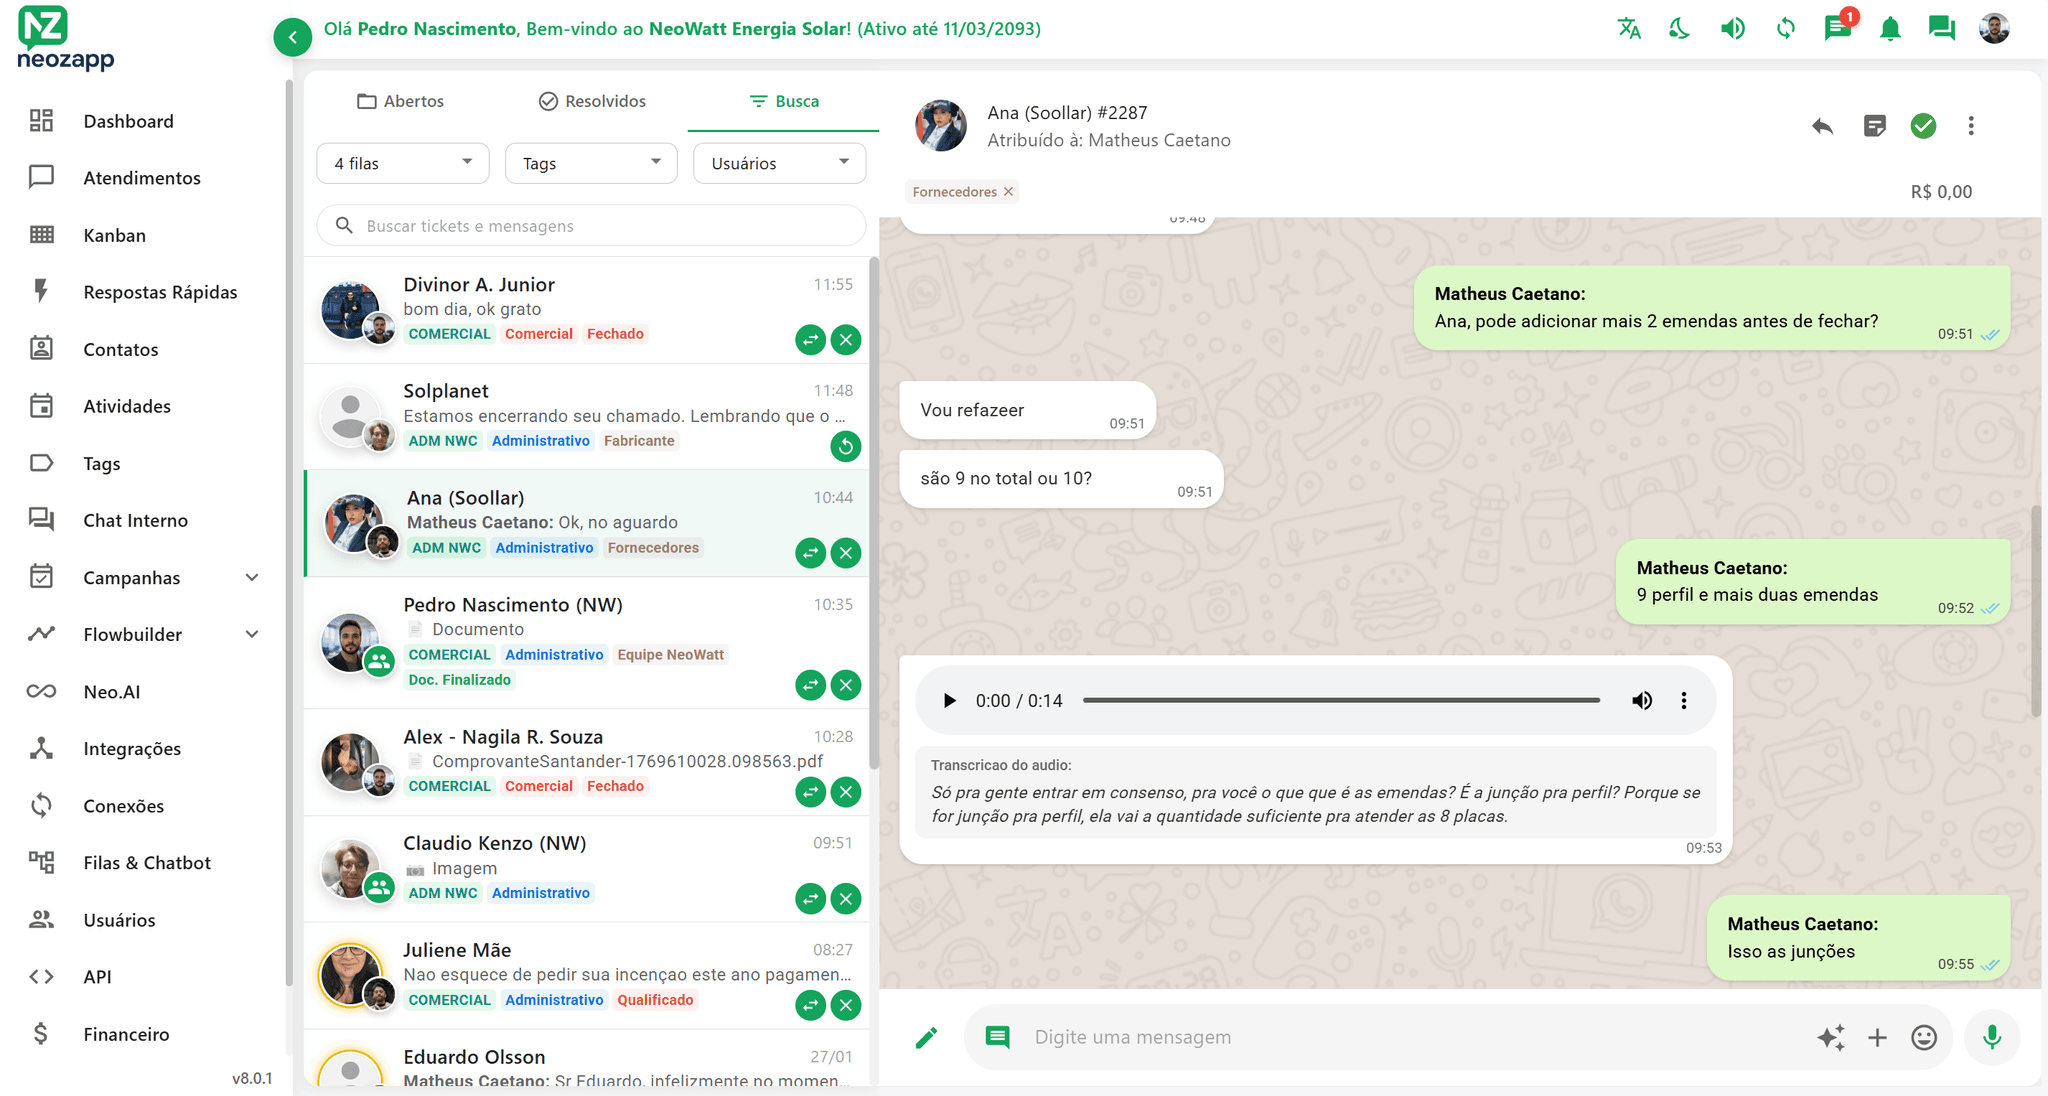Open the AI assistant in the message bar

click(1831, 1037)
